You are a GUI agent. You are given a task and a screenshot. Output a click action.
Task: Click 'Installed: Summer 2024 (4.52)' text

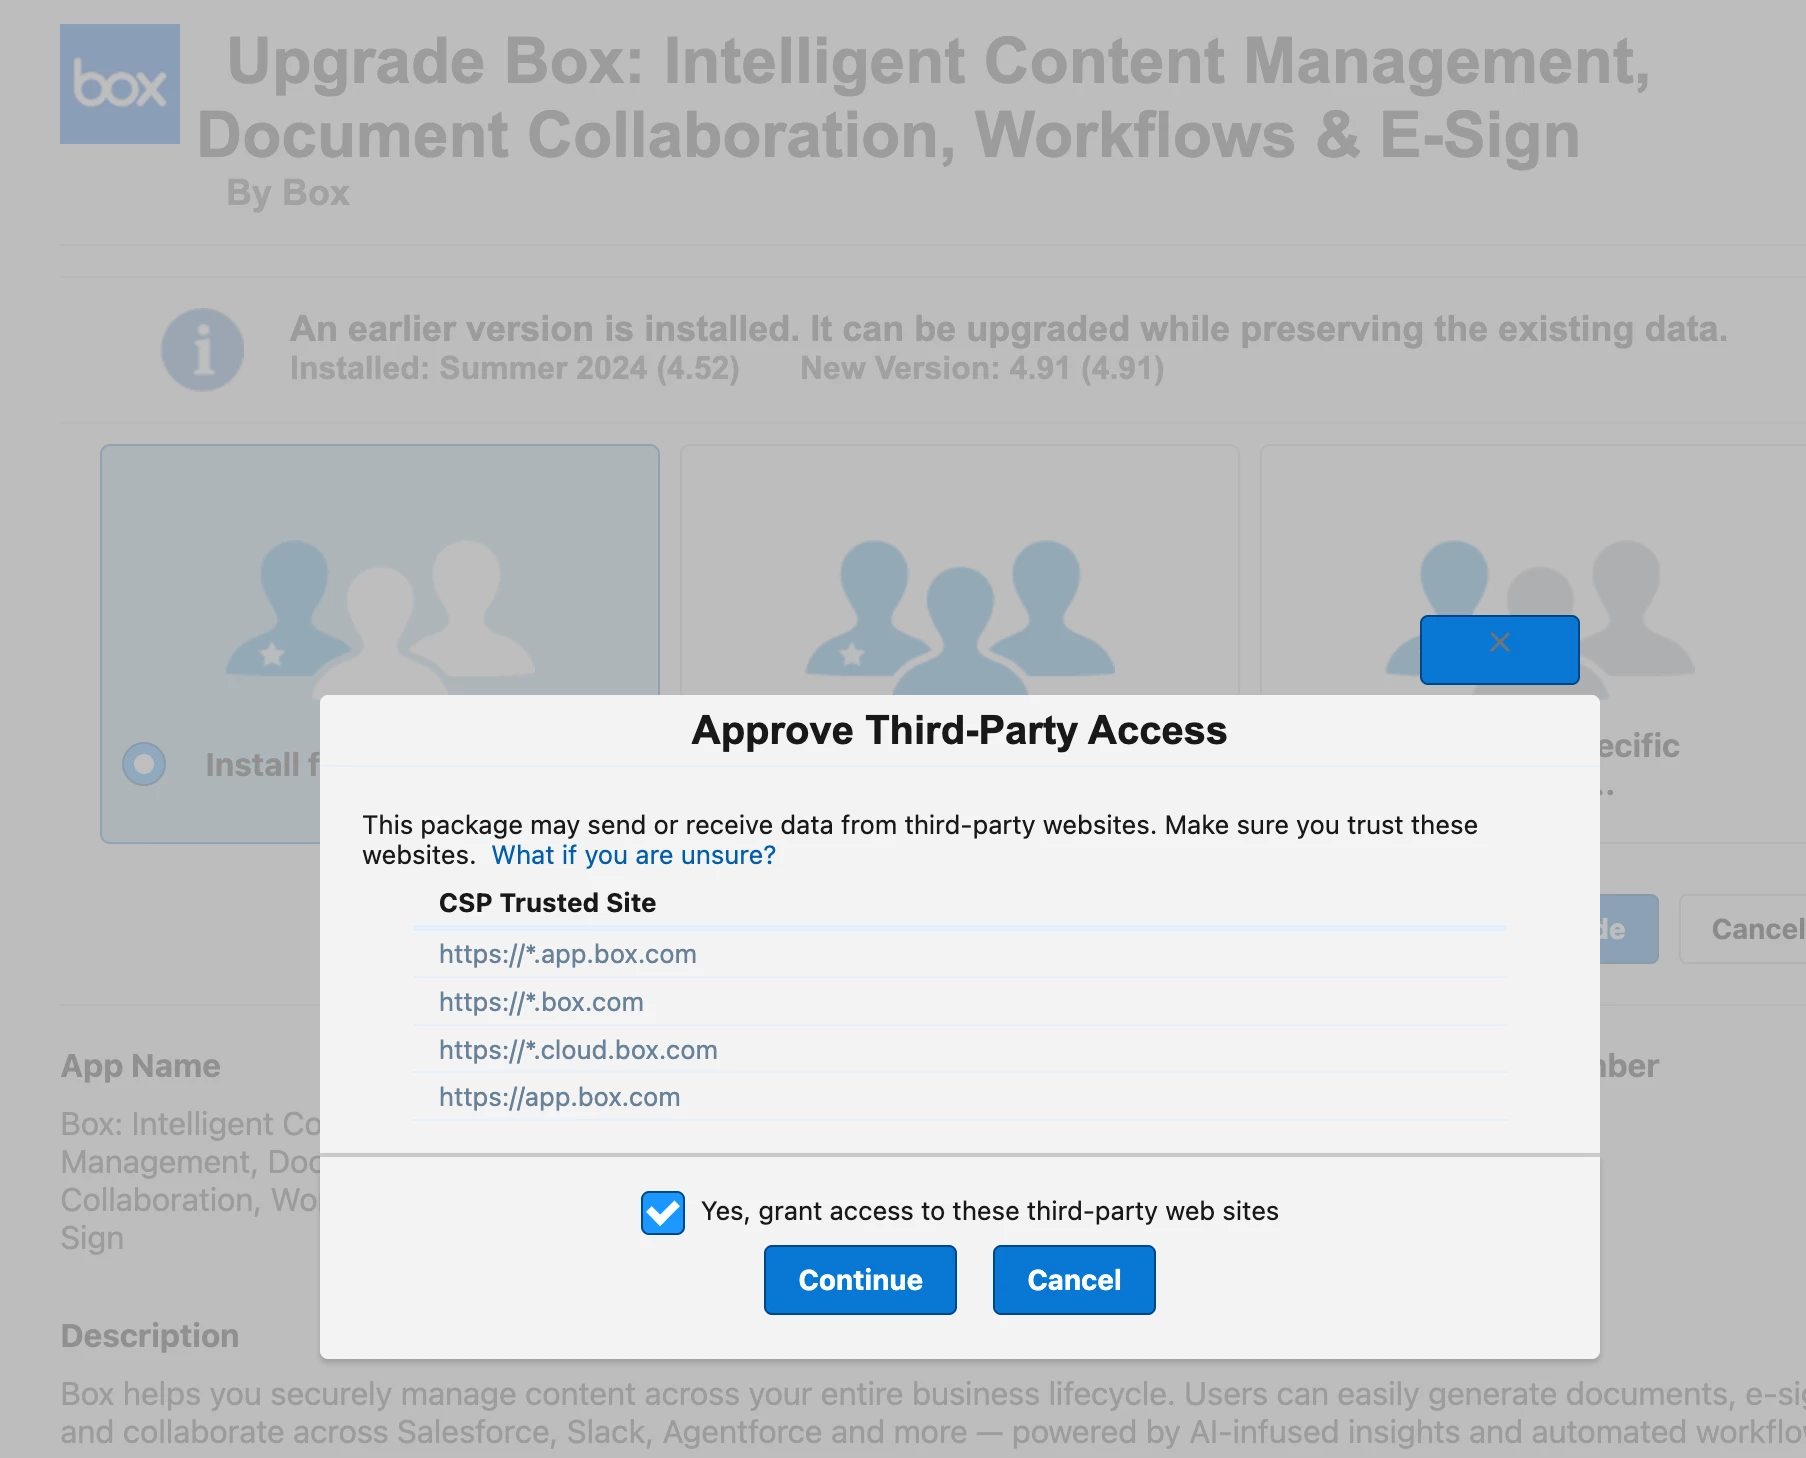click(x=515, y=368)
